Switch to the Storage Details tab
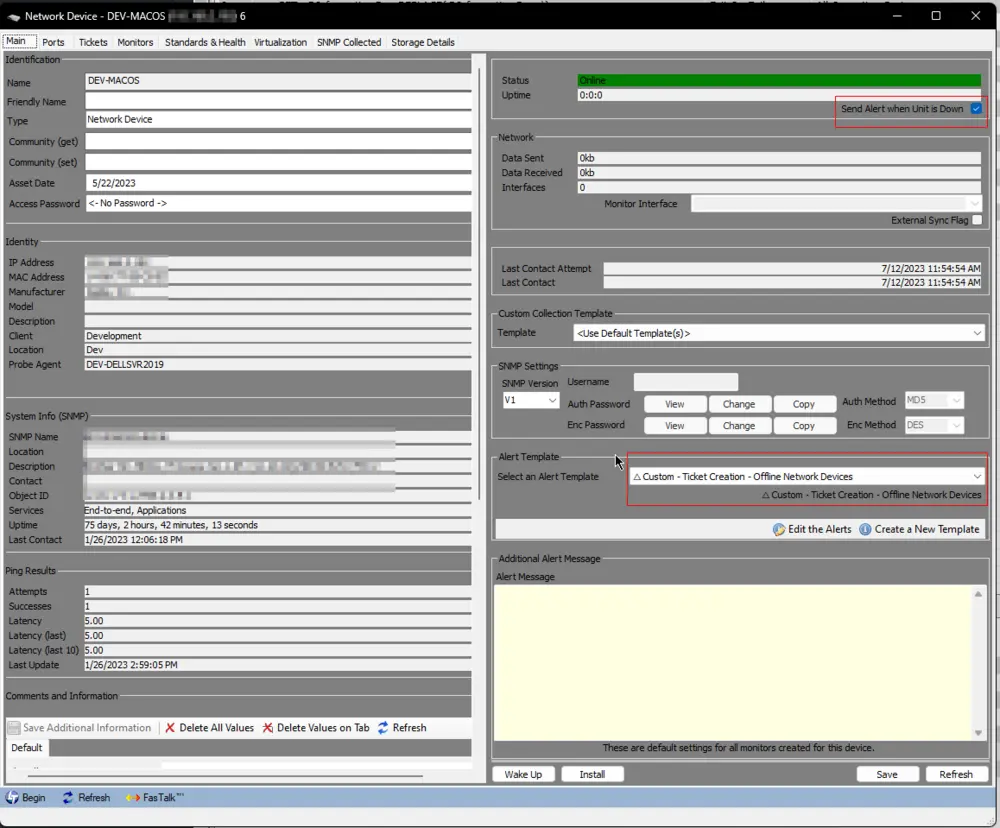 coord(423,42)
